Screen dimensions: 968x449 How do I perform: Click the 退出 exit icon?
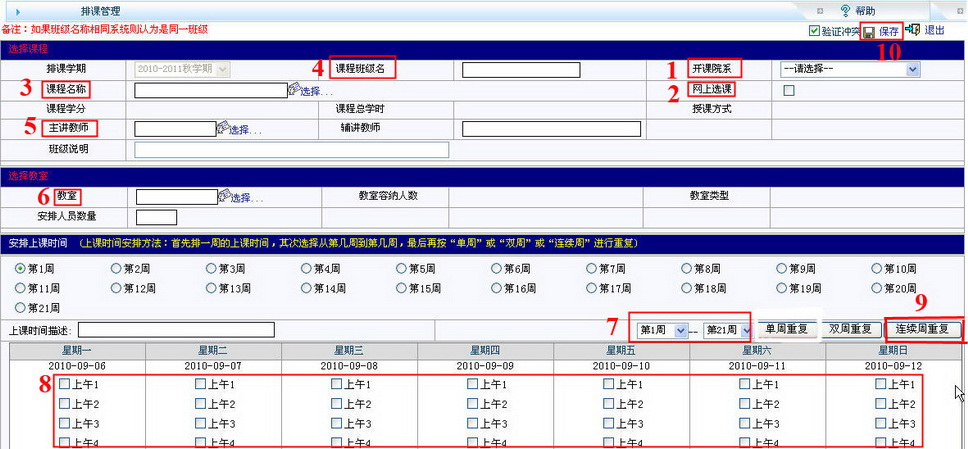(x=913, y=31)
